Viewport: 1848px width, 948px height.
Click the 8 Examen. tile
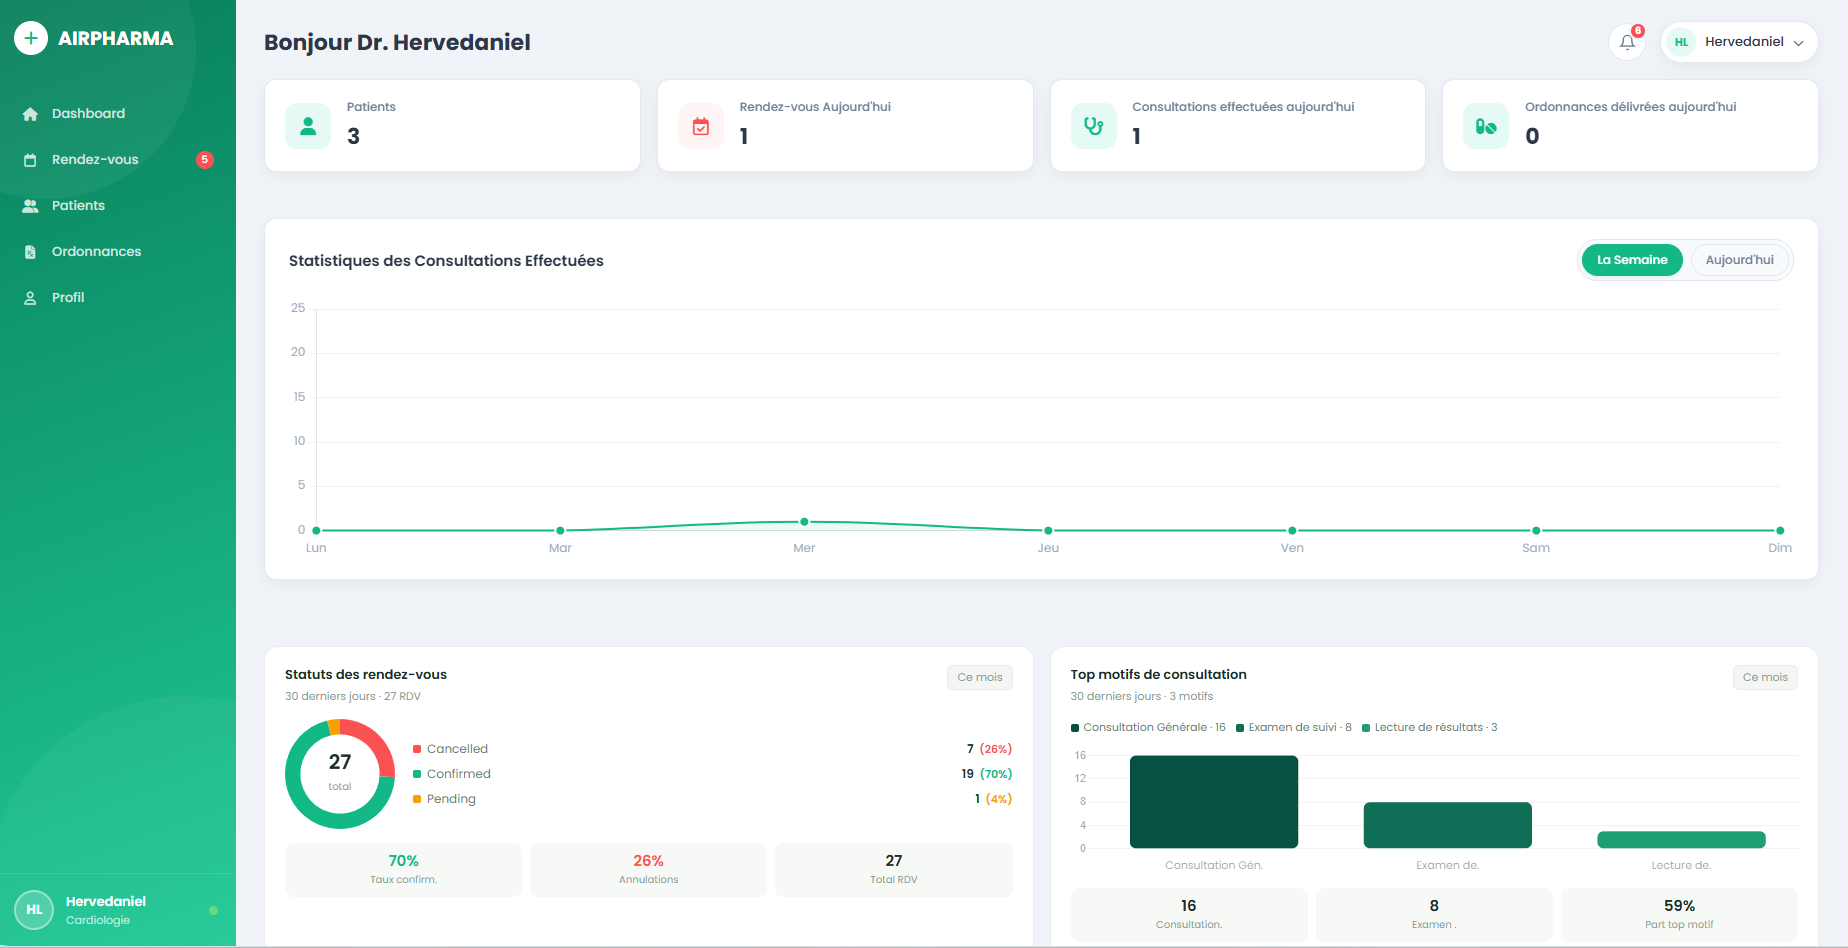point(1434,915)
